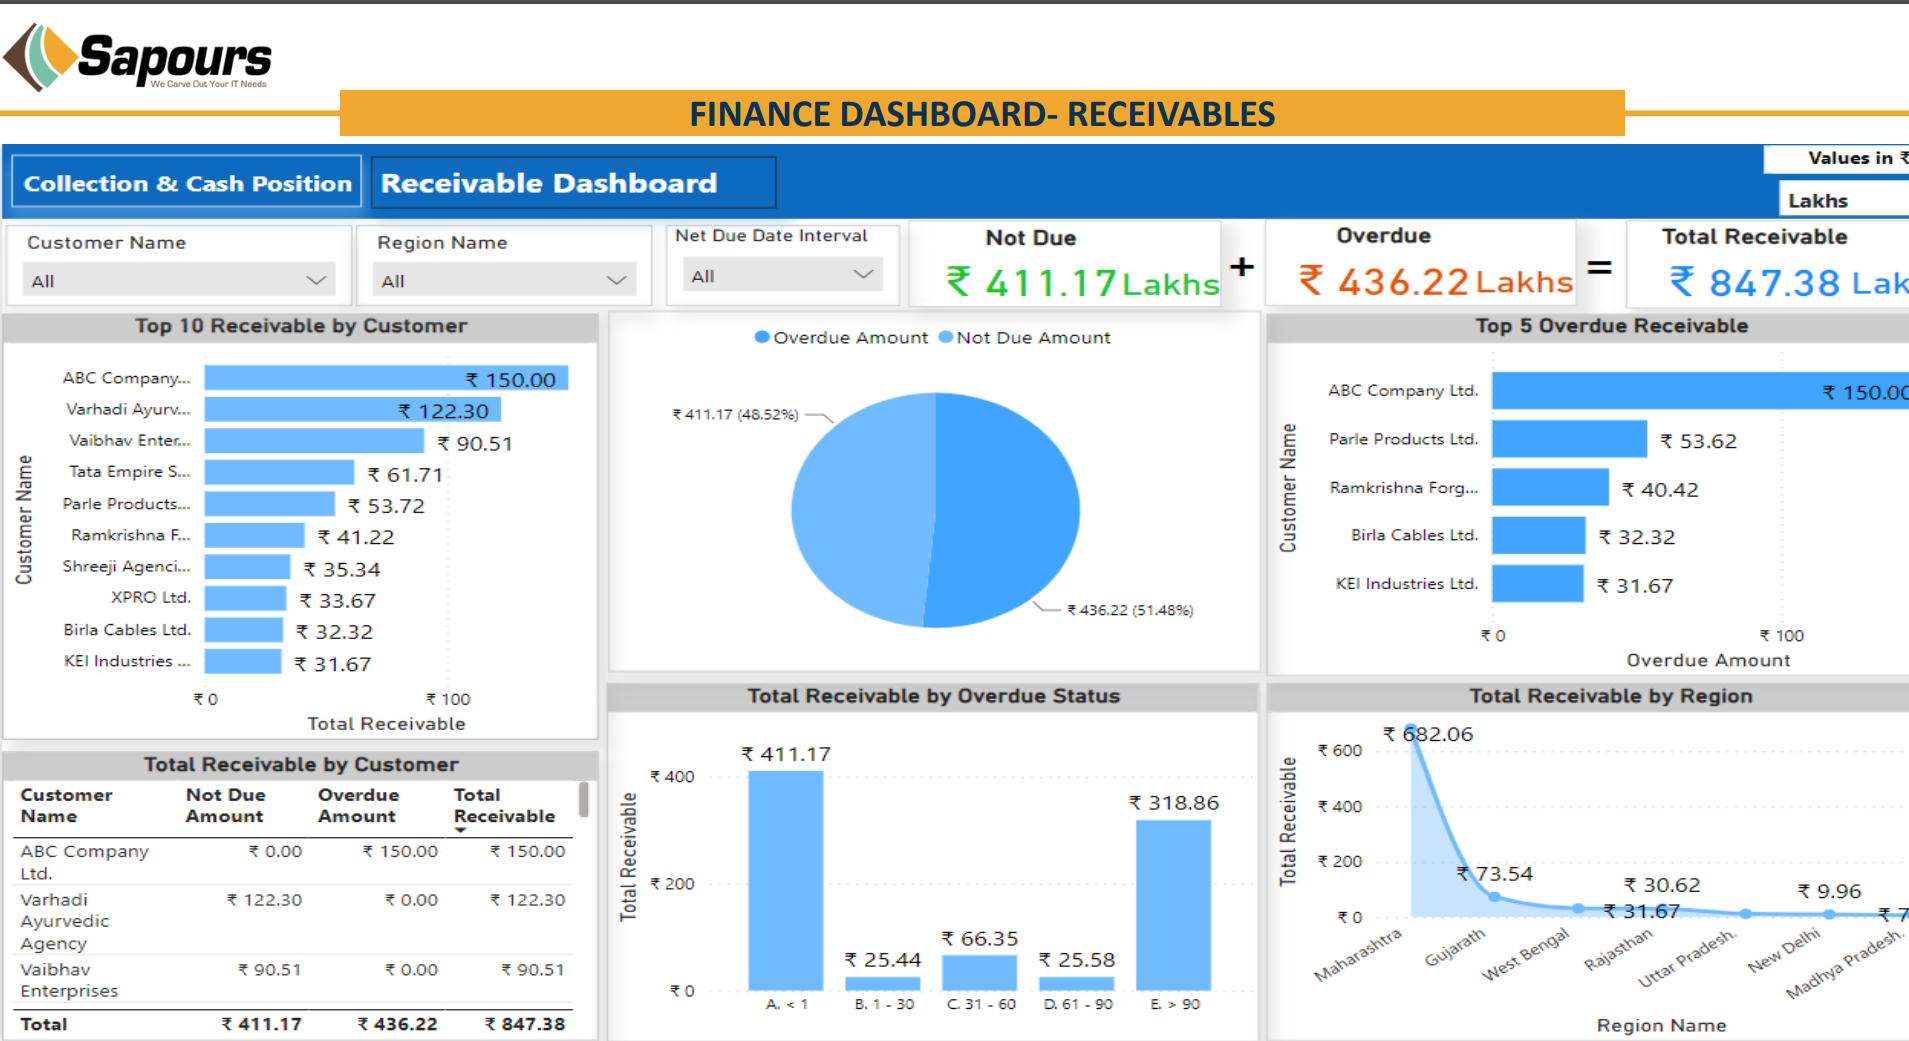Click the Not Due Amount legend marker
Image resolution: width=1909 pixels, height=1041 pixels.
coord(946,337)
